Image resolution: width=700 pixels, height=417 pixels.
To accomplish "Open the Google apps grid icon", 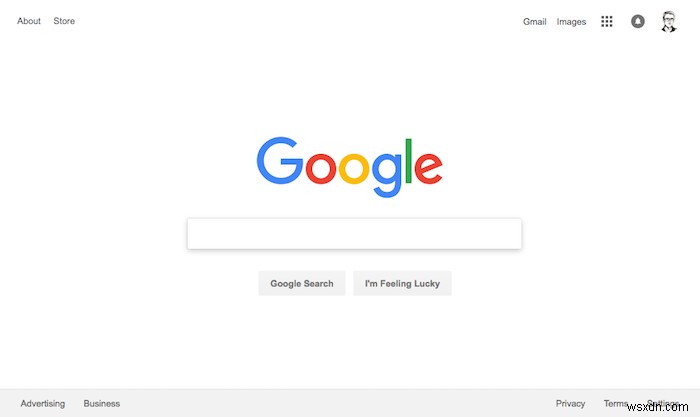I will [x=606, y=21].
